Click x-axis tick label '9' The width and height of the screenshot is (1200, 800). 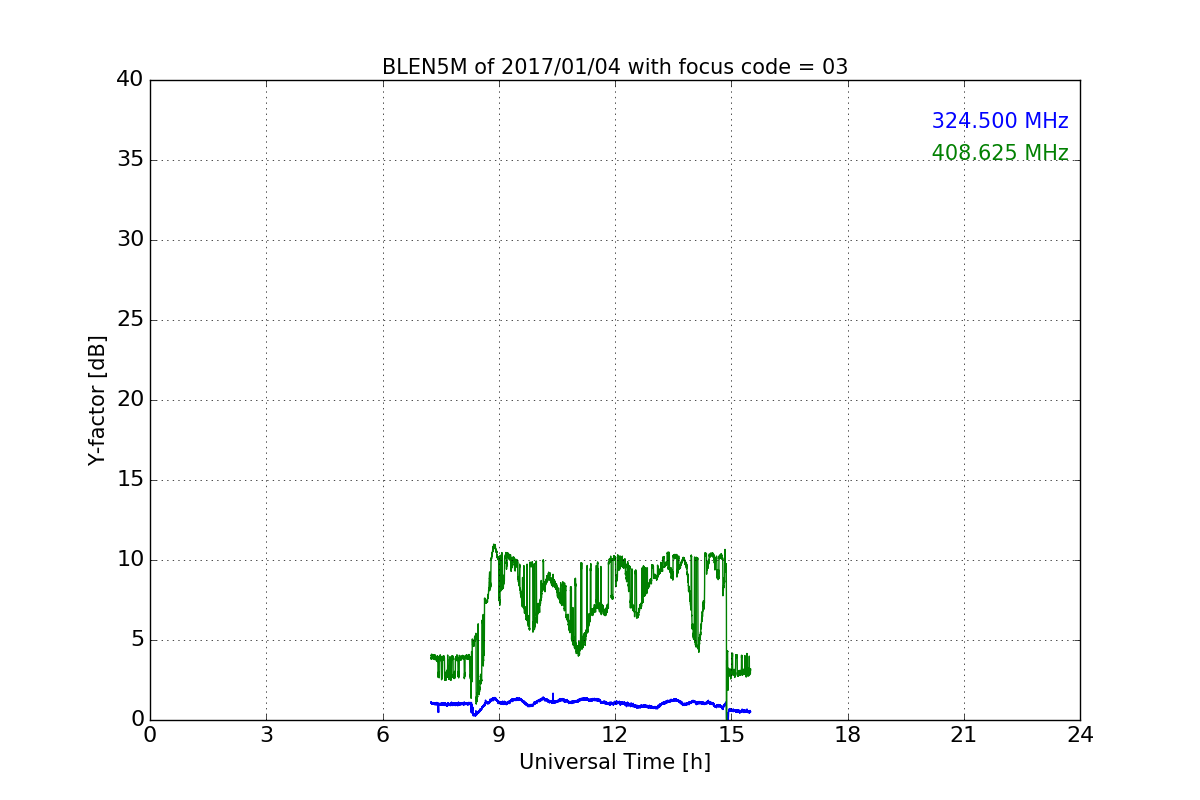pyautogui.click(x=499, y=735)
